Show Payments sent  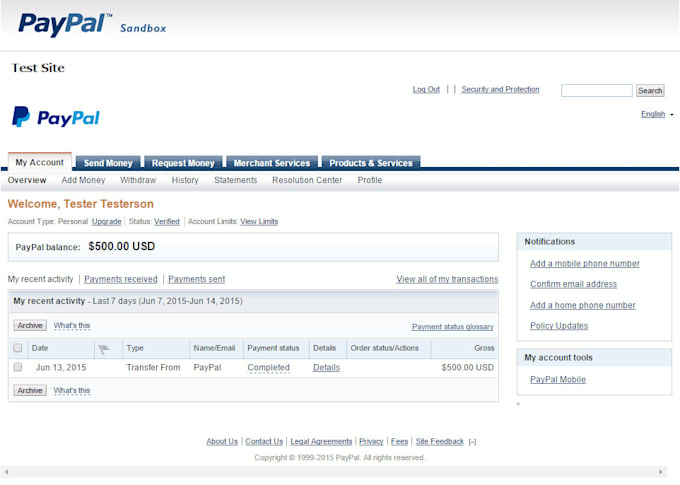196,279
